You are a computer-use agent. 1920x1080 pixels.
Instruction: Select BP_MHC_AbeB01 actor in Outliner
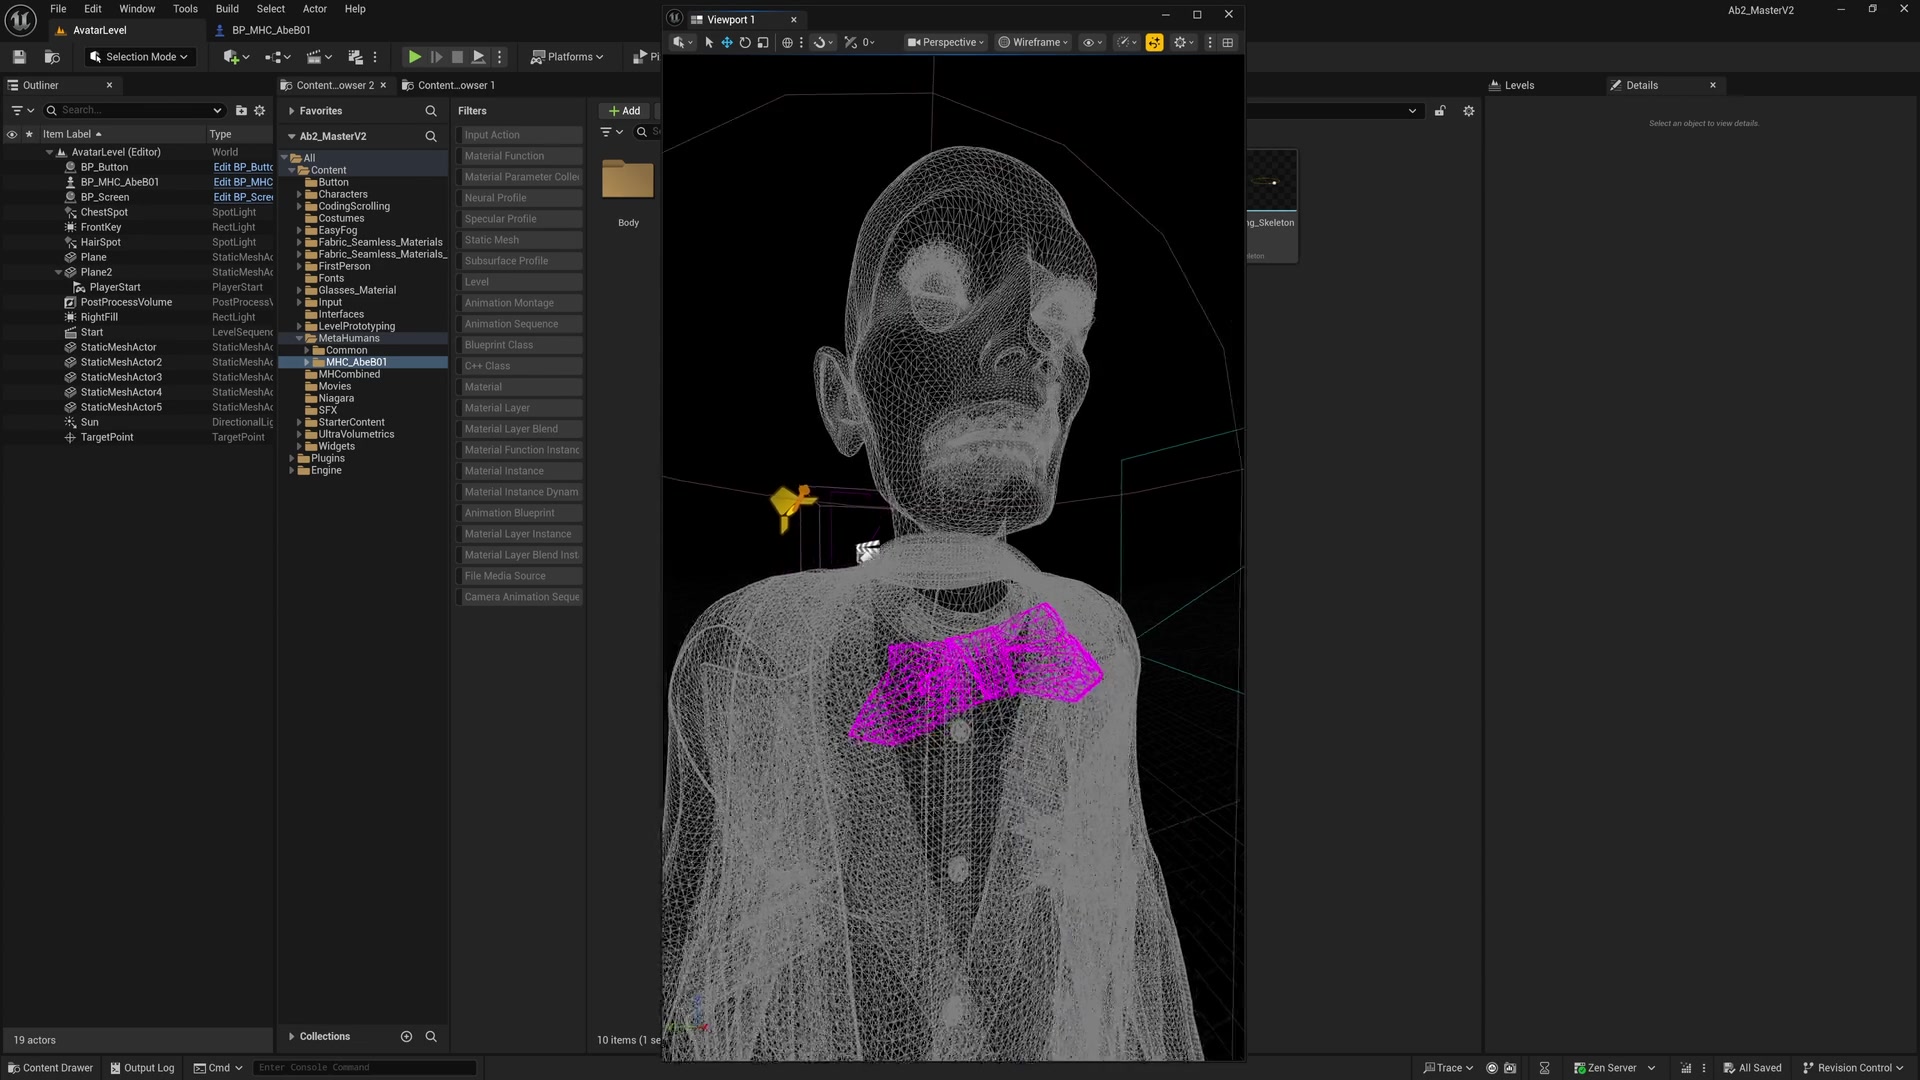pos(119,182)
